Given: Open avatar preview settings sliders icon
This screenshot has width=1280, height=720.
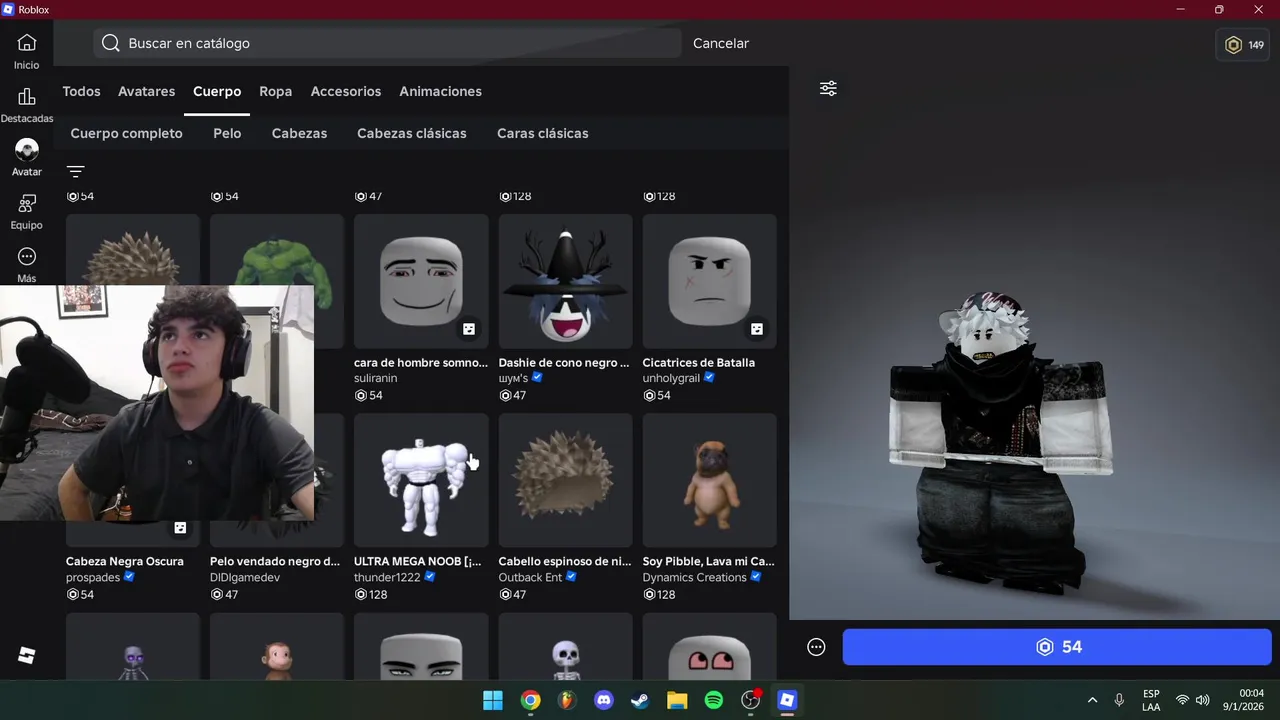Looking at the screenshot, I should (828, 89).
